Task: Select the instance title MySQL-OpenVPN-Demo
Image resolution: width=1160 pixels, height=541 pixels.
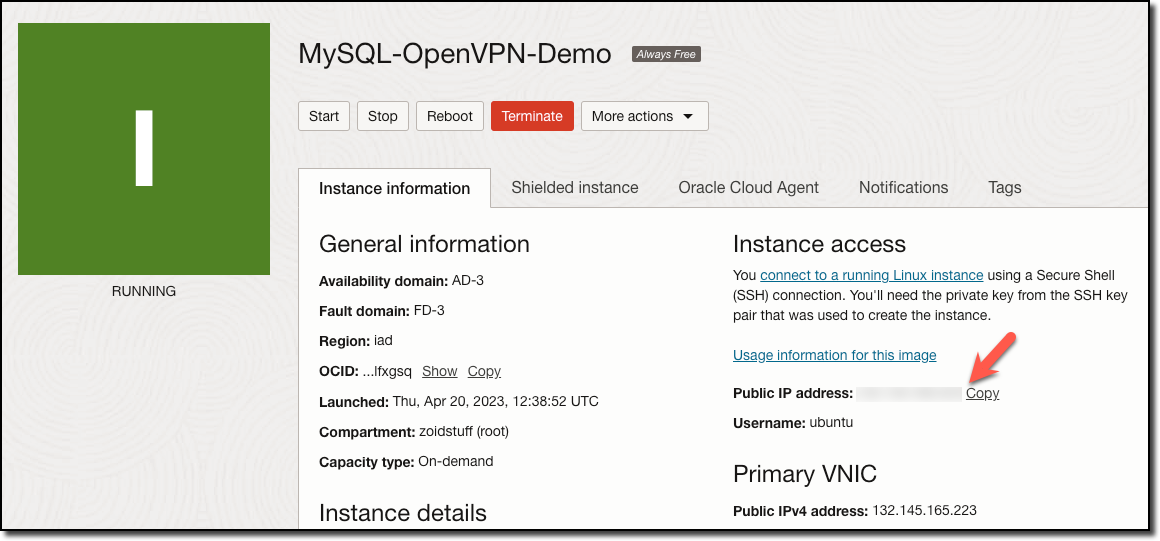Action: (455, 54)
